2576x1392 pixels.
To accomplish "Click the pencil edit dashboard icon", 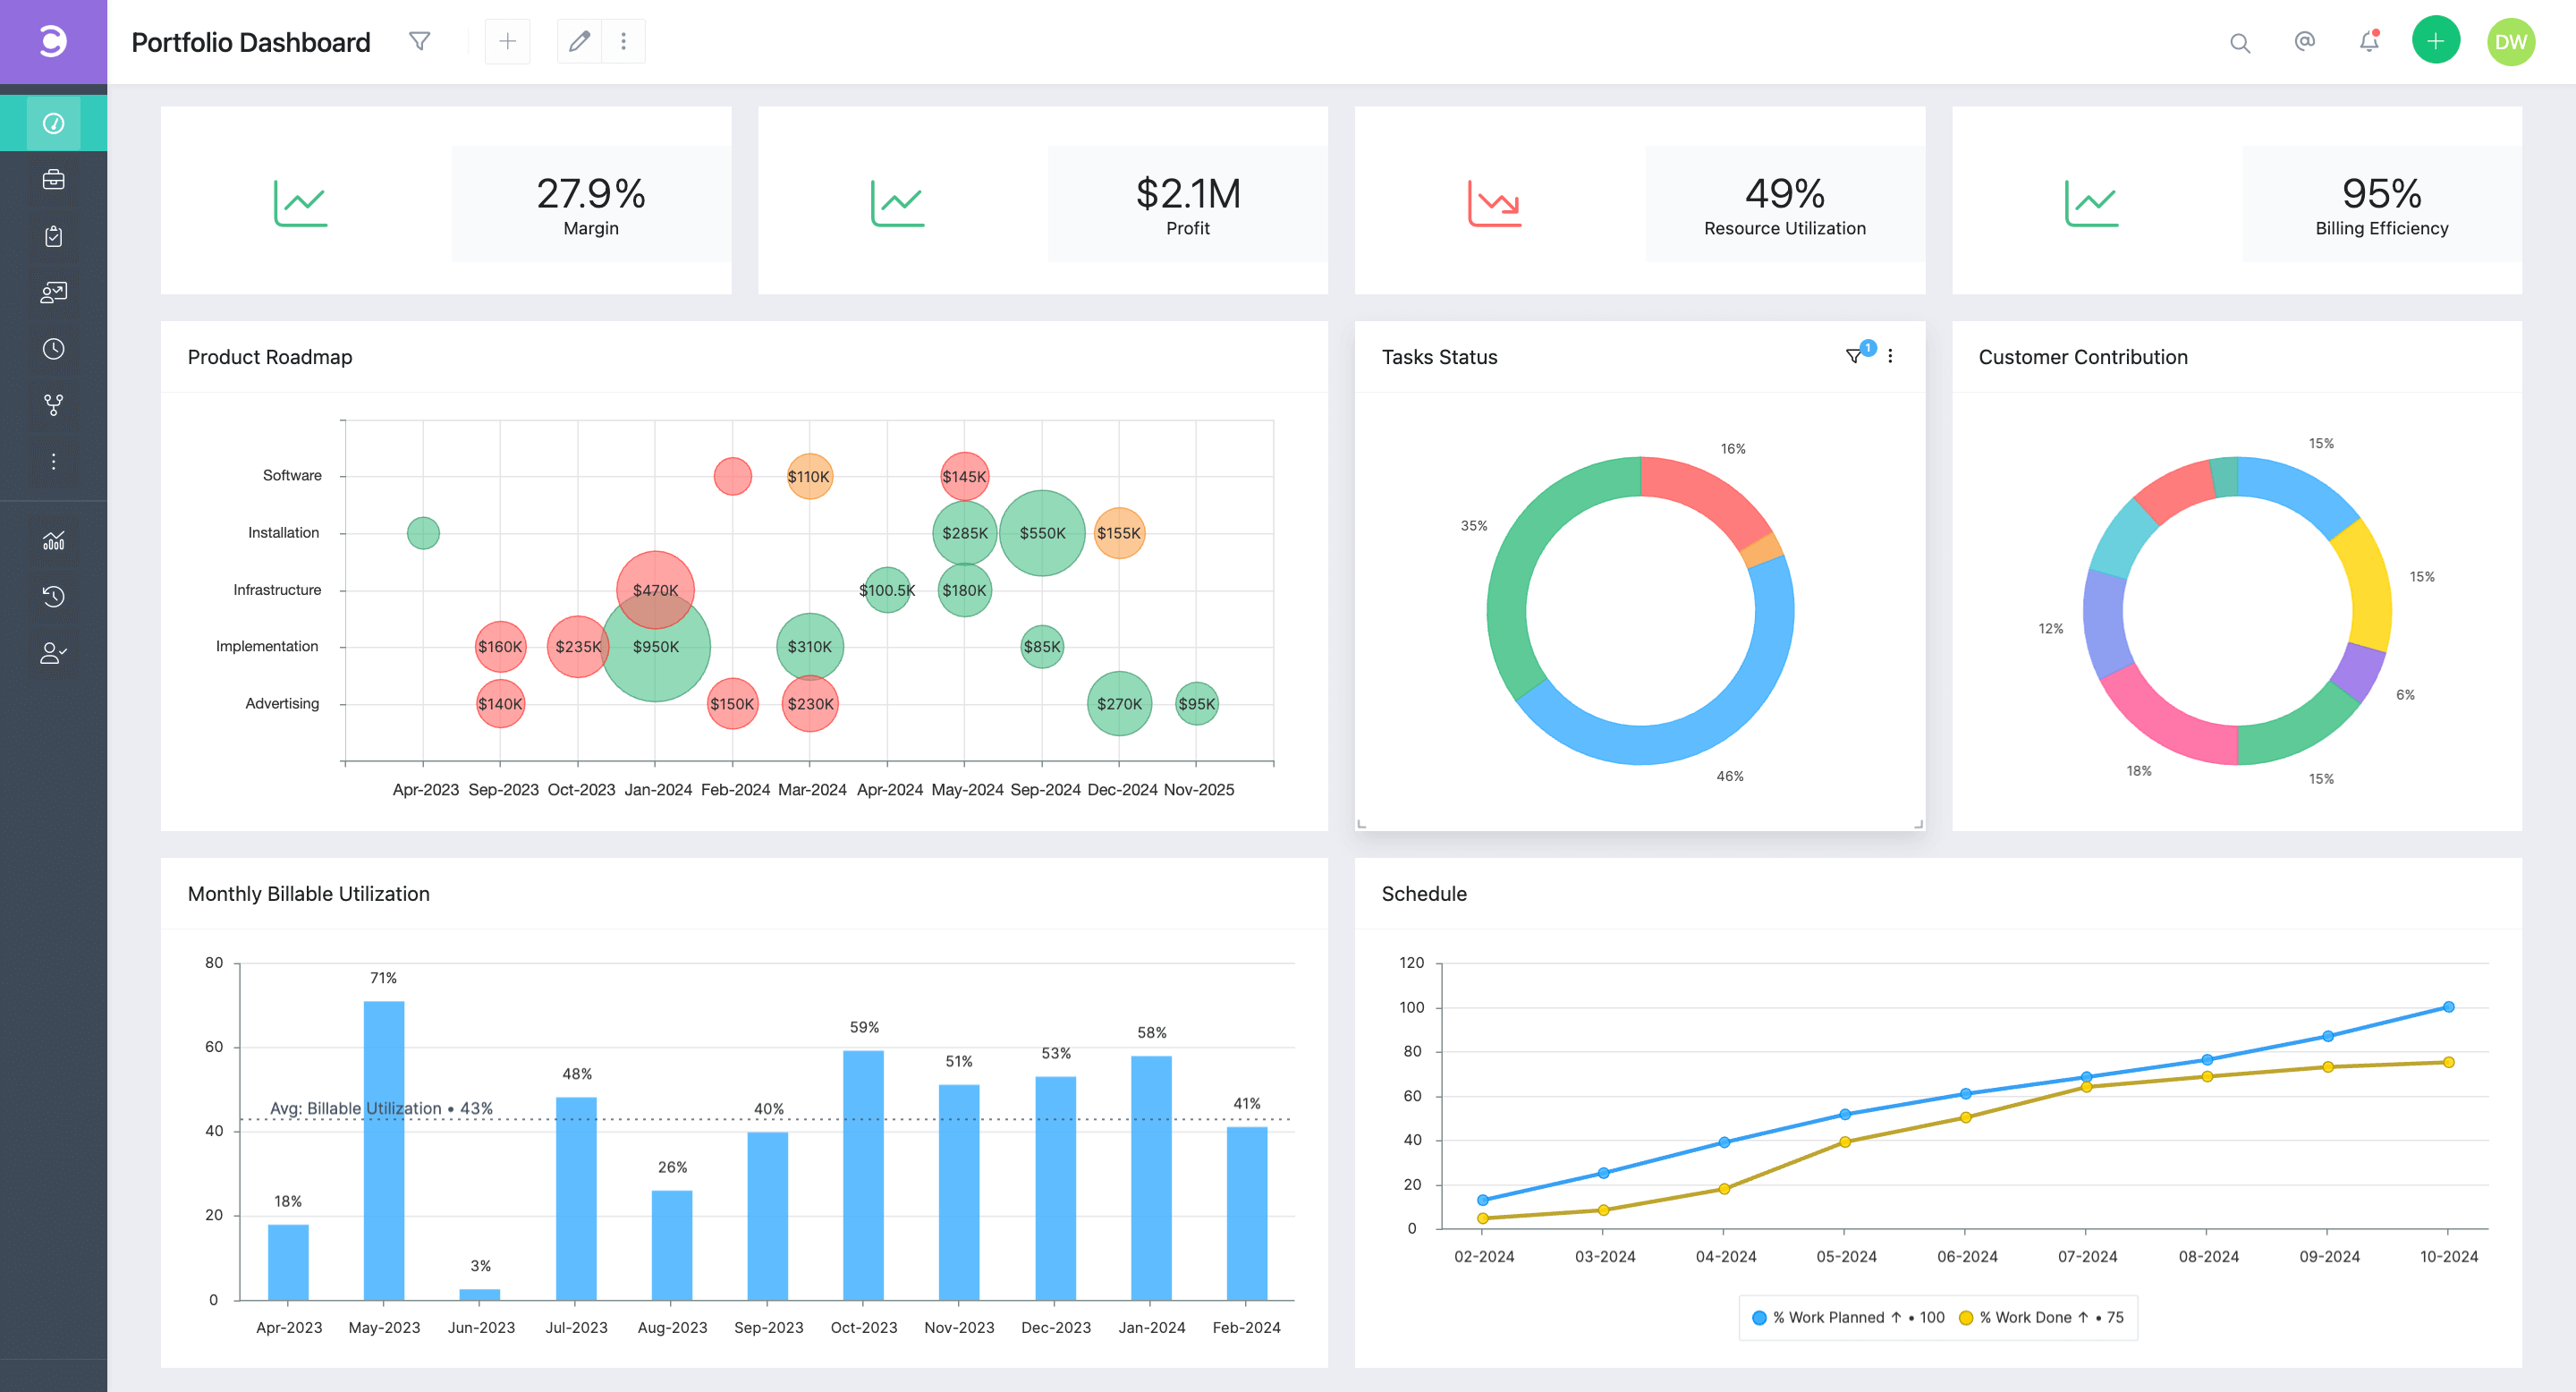I will click(579, 41).
